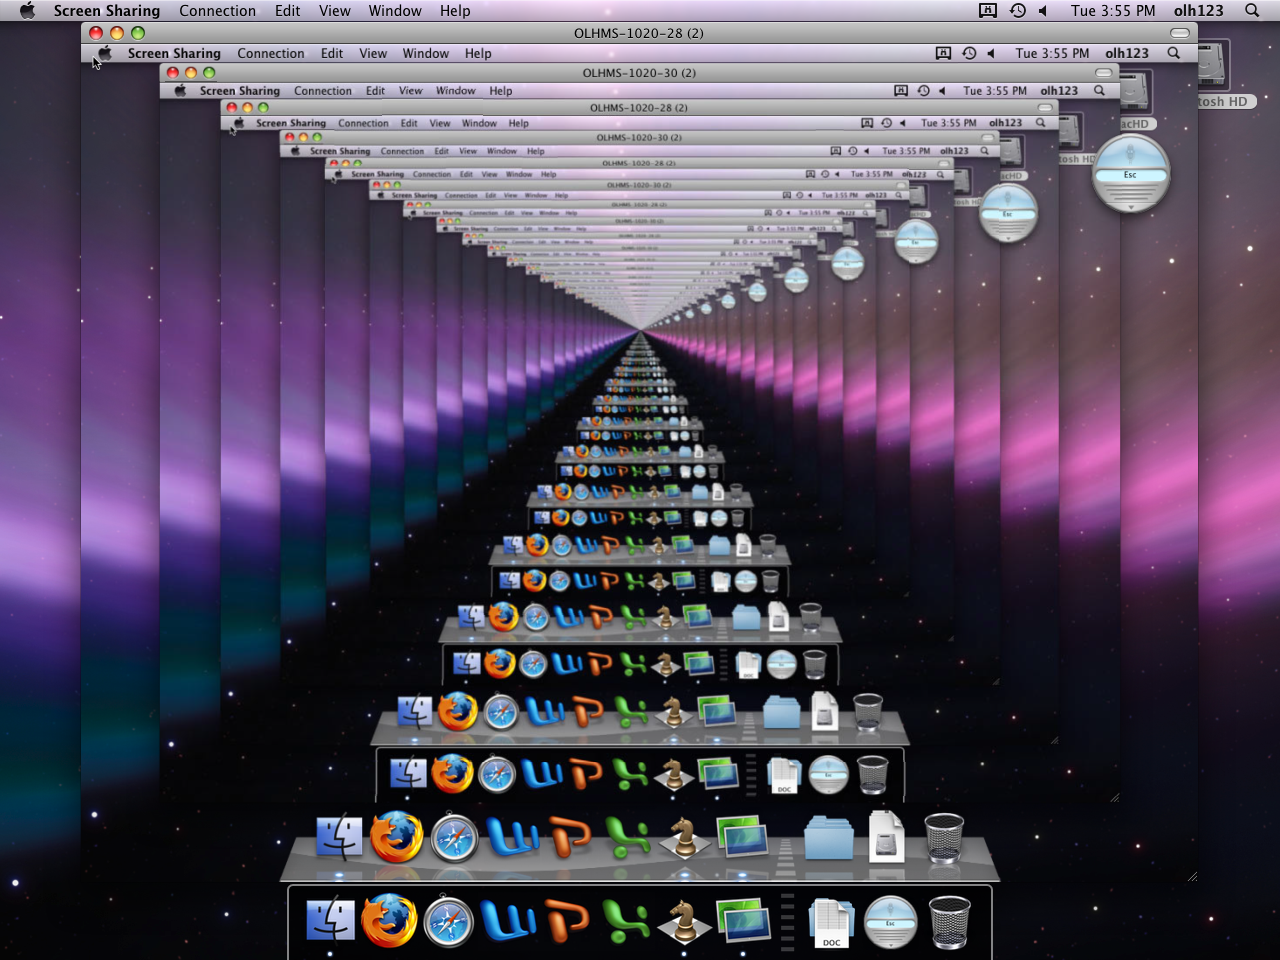Open Help menu in the top menu bar
Image resolution: width=1280 pixels, height=960 pixels.
(x=455, y=11)
